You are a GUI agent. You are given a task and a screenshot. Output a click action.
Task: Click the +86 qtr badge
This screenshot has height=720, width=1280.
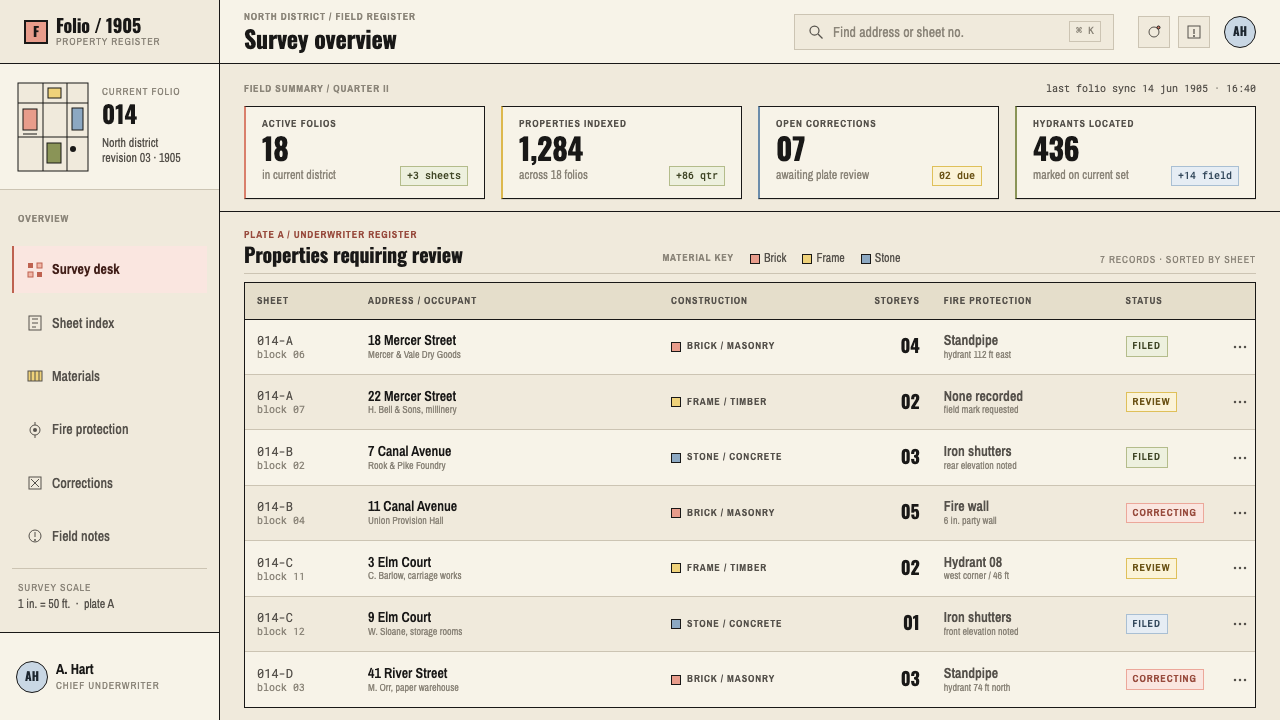[697, 176]
